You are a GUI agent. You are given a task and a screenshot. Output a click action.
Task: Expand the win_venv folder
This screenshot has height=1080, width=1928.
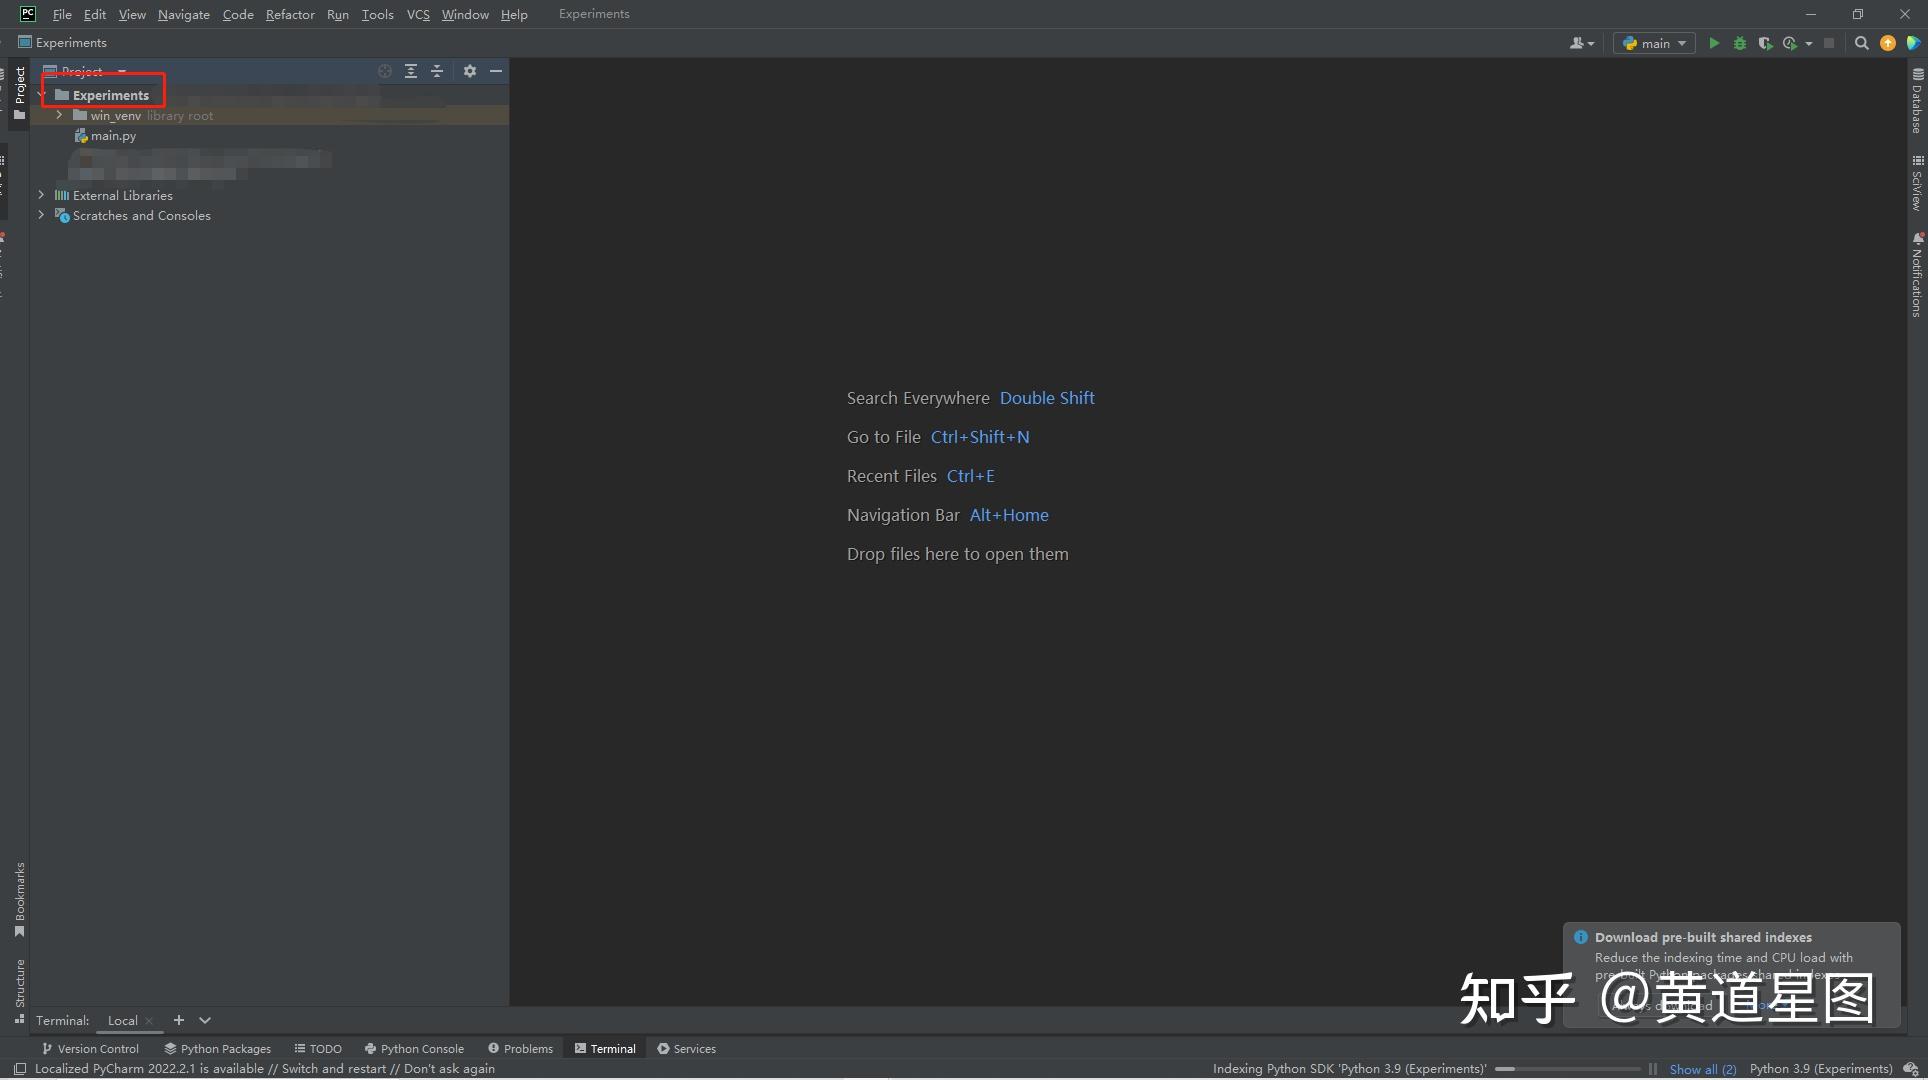click(59, 115)
